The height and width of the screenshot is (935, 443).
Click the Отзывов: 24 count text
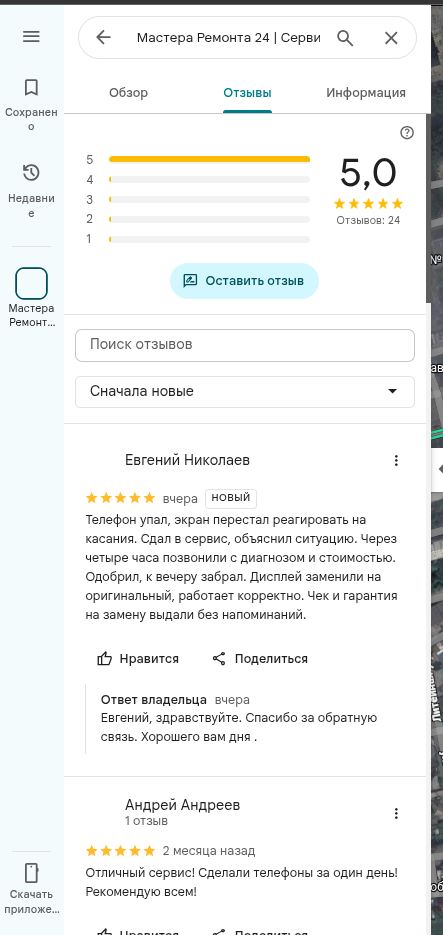click(x=368, y=220)
